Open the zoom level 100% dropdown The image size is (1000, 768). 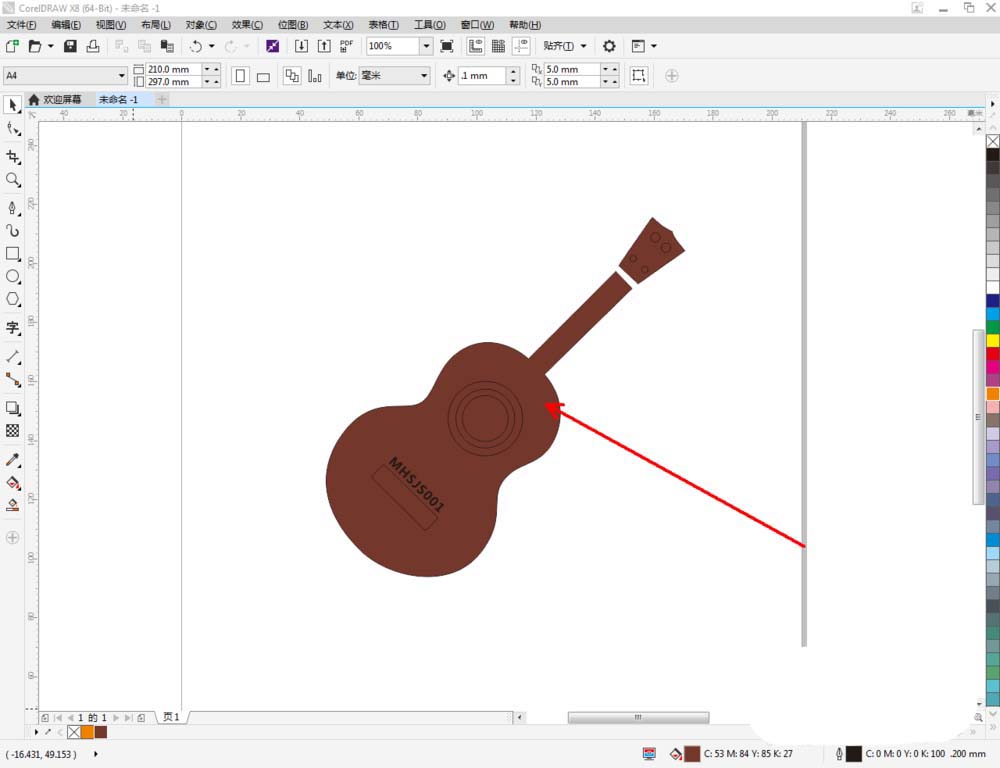(426, 46)
